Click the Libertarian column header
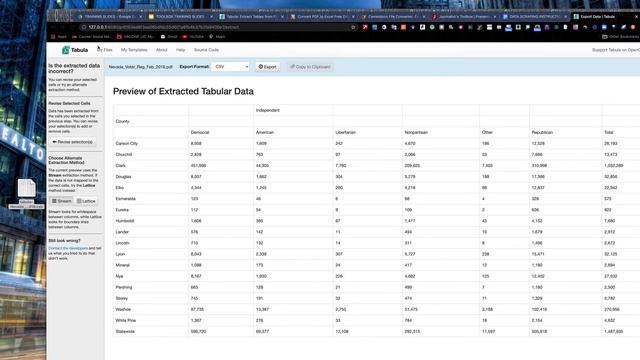Screen dimensions: 640x360 [x=346, y=132]
